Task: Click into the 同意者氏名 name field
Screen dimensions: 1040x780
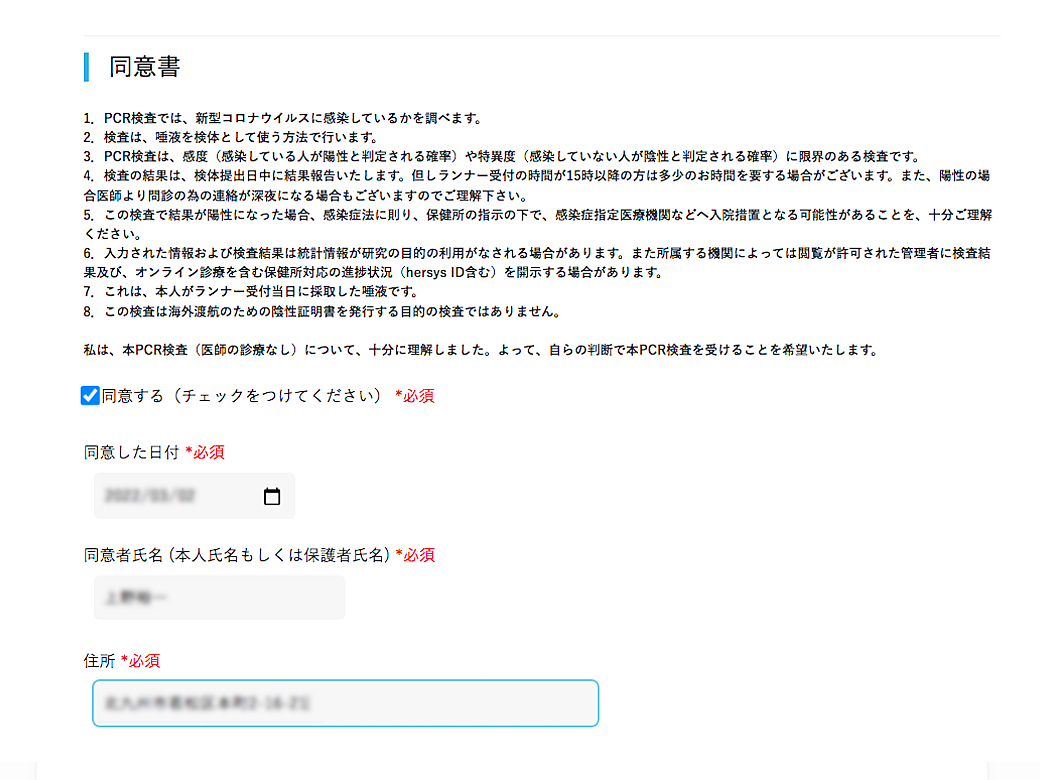Action: tap(219, 598)
